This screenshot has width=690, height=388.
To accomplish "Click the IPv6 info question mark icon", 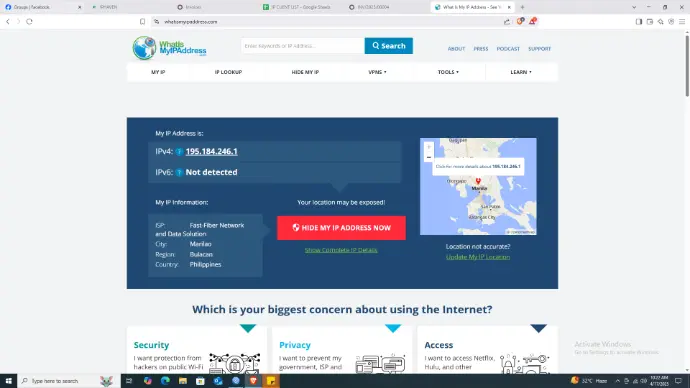I will (x=179, y=172).
